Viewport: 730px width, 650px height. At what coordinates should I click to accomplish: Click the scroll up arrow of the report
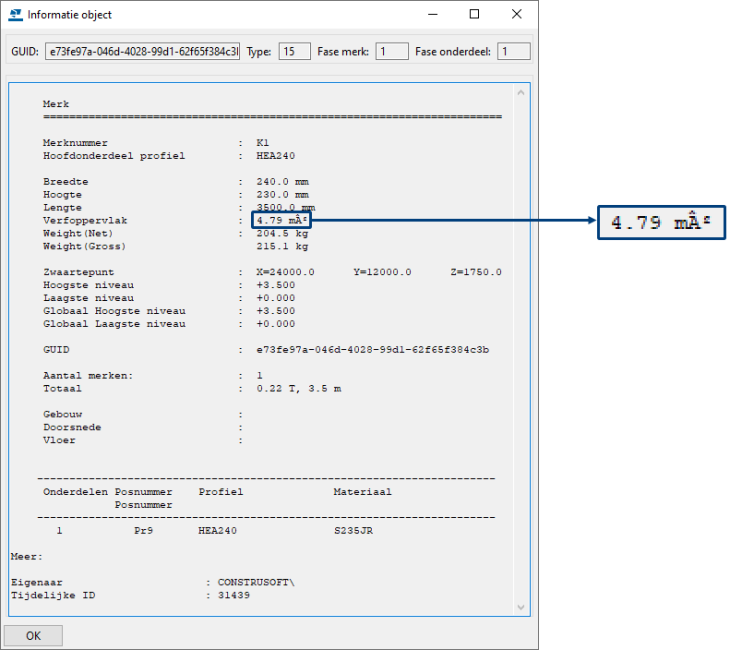(x=520, y=92)
